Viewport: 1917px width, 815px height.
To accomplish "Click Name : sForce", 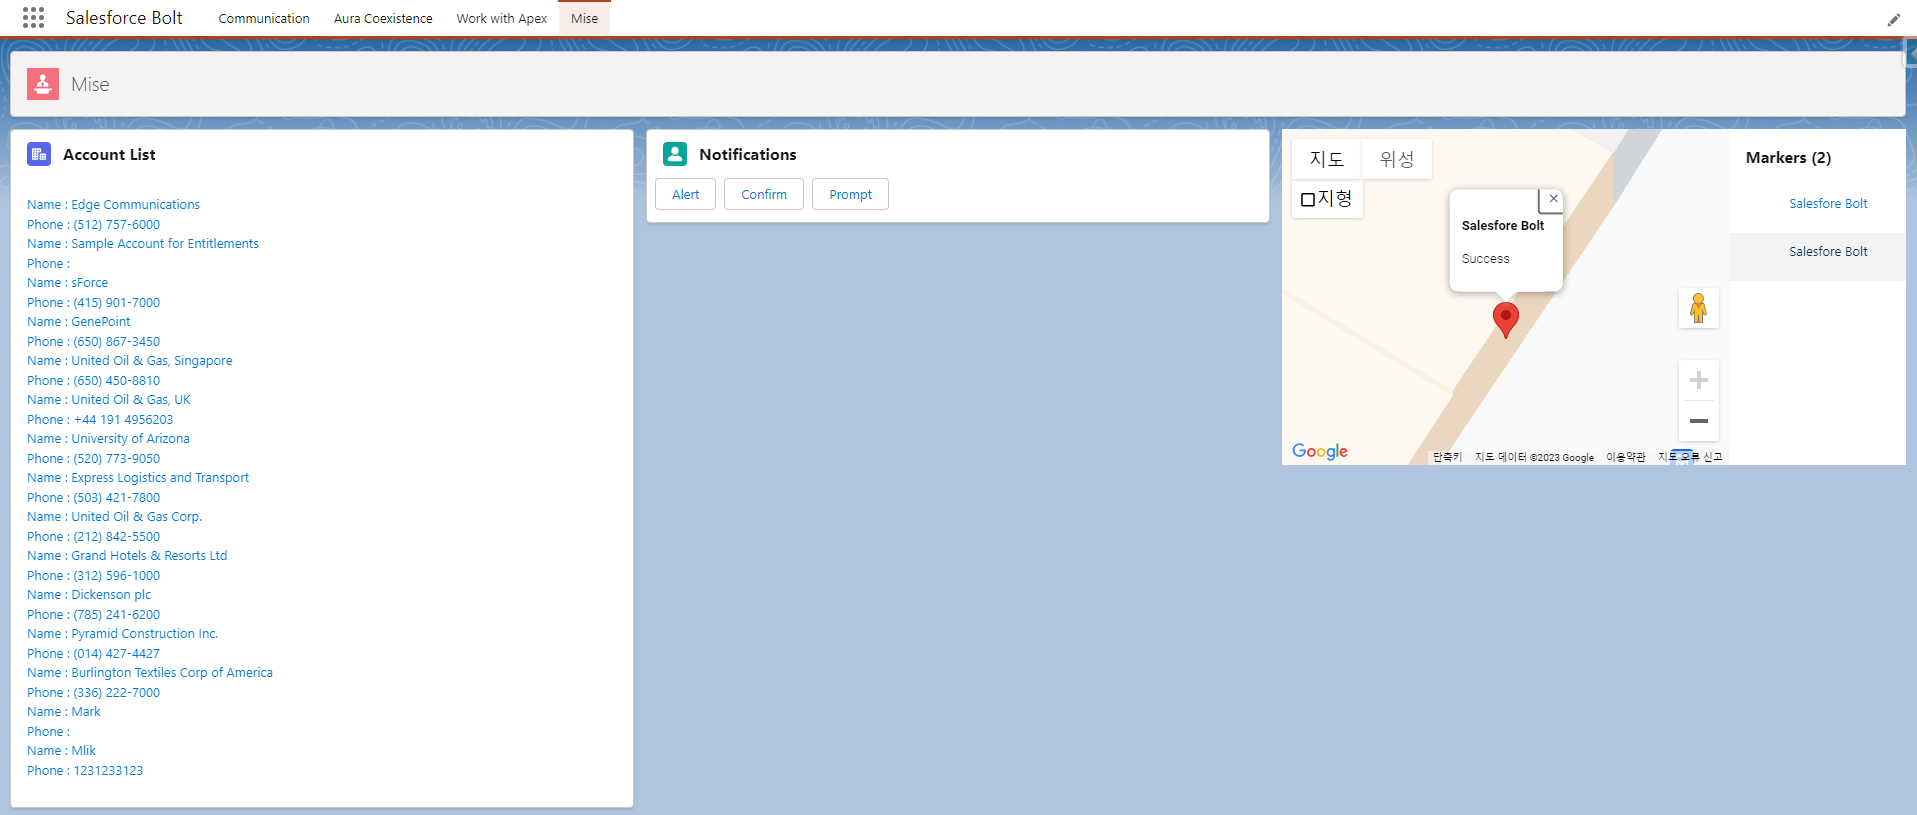I will point(67,283).
